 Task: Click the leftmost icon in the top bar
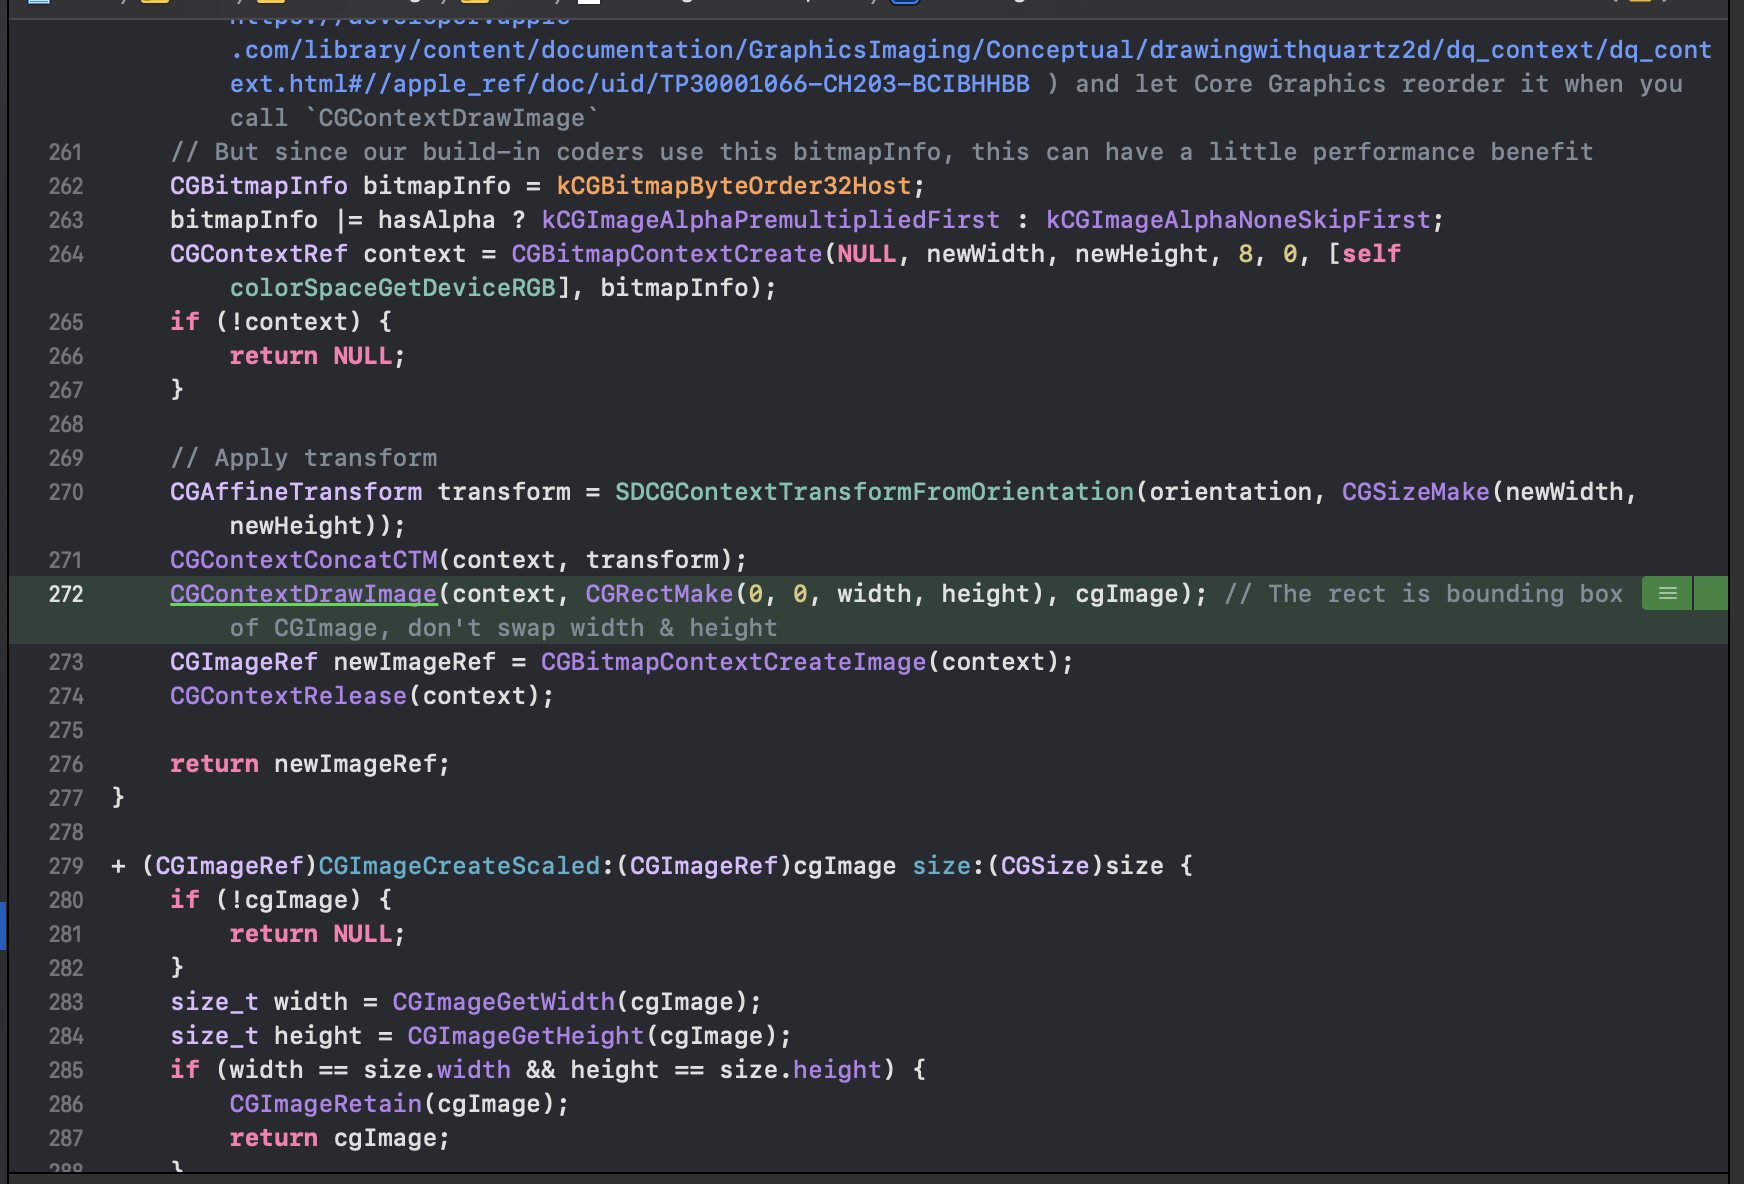click(x=38, y=5)
